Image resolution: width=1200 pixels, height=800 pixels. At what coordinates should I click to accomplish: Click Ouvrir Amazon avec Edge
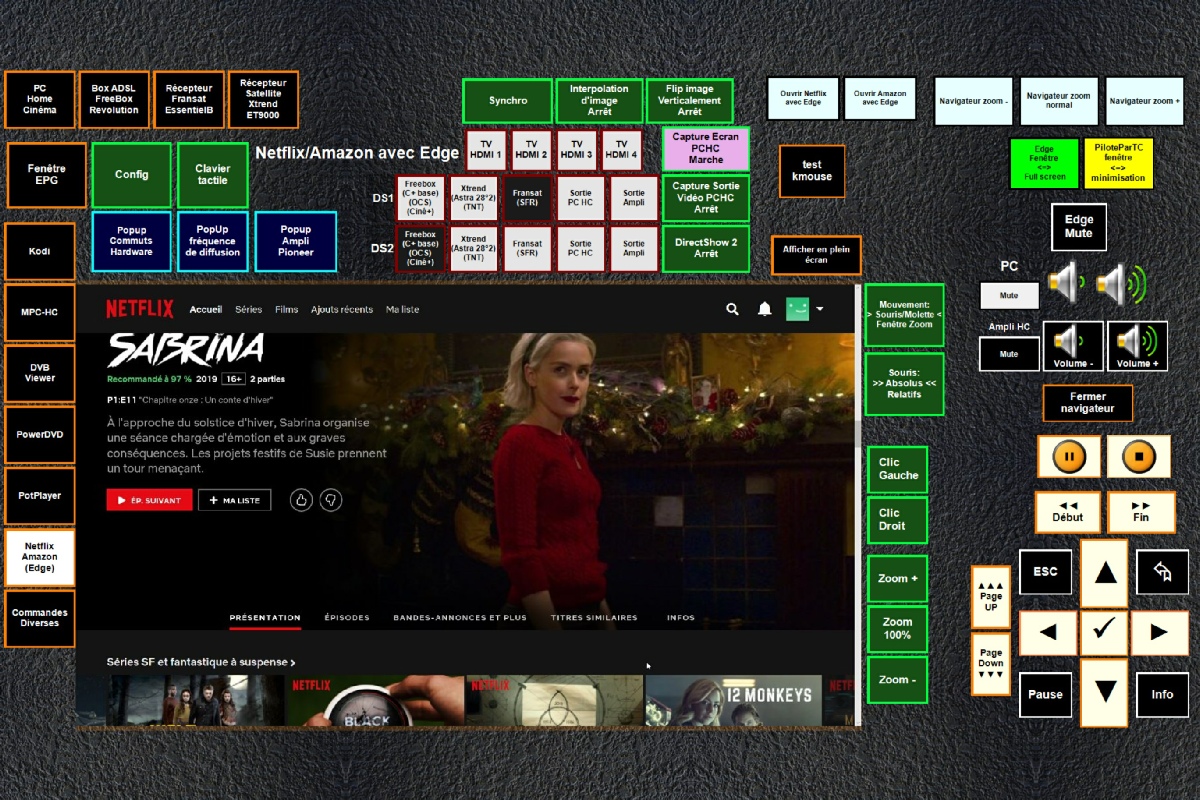pyautogui.click(x=880, y=100)
